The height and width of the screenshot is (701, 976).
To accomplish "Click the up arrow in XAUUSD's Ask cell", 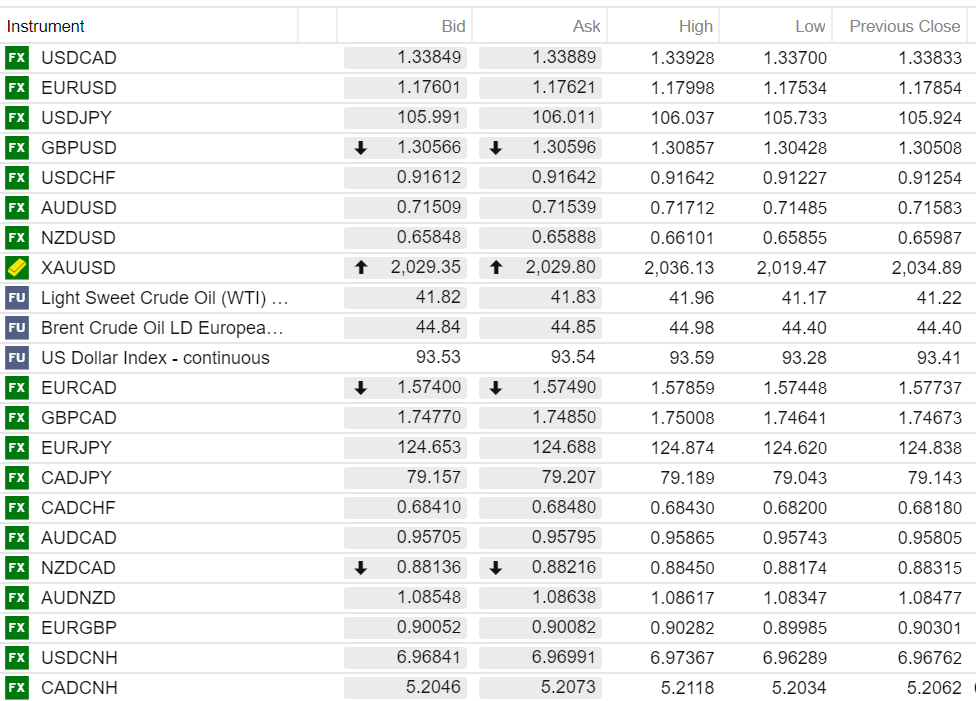I will click(496, 268).
